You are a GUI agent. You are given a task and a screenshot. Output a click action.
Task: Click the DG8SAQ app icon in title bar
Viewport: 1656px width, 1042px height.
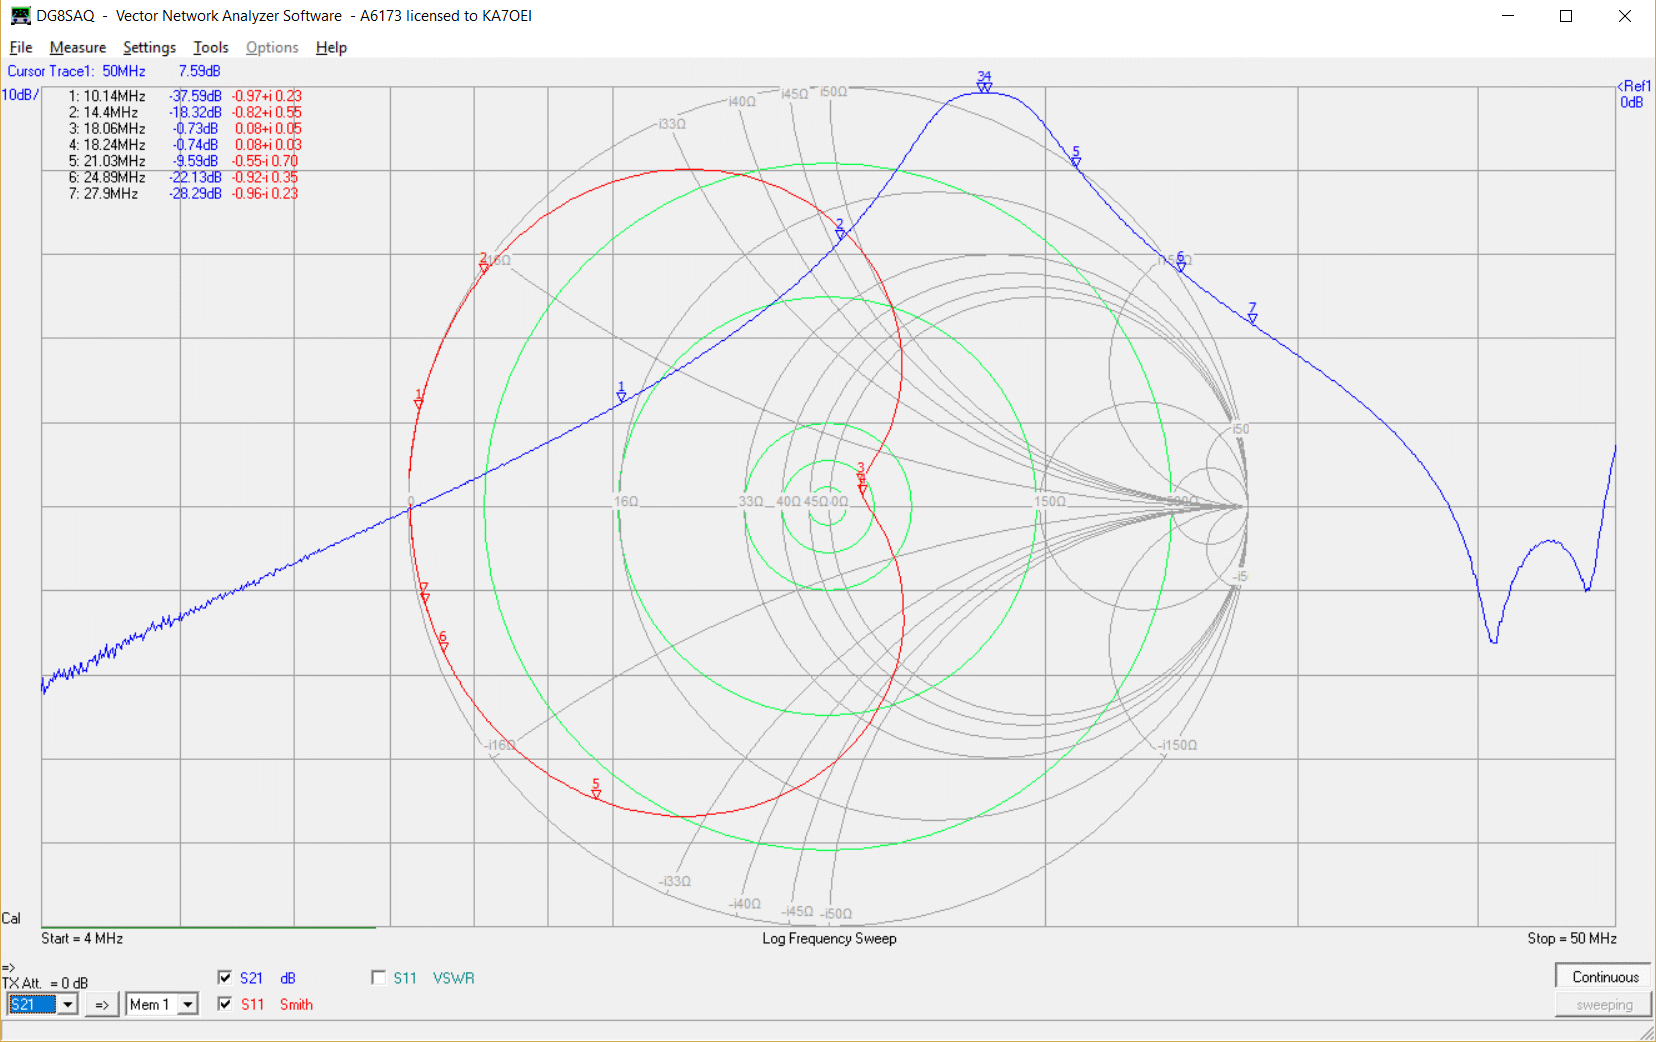click(x=20, y=15)
